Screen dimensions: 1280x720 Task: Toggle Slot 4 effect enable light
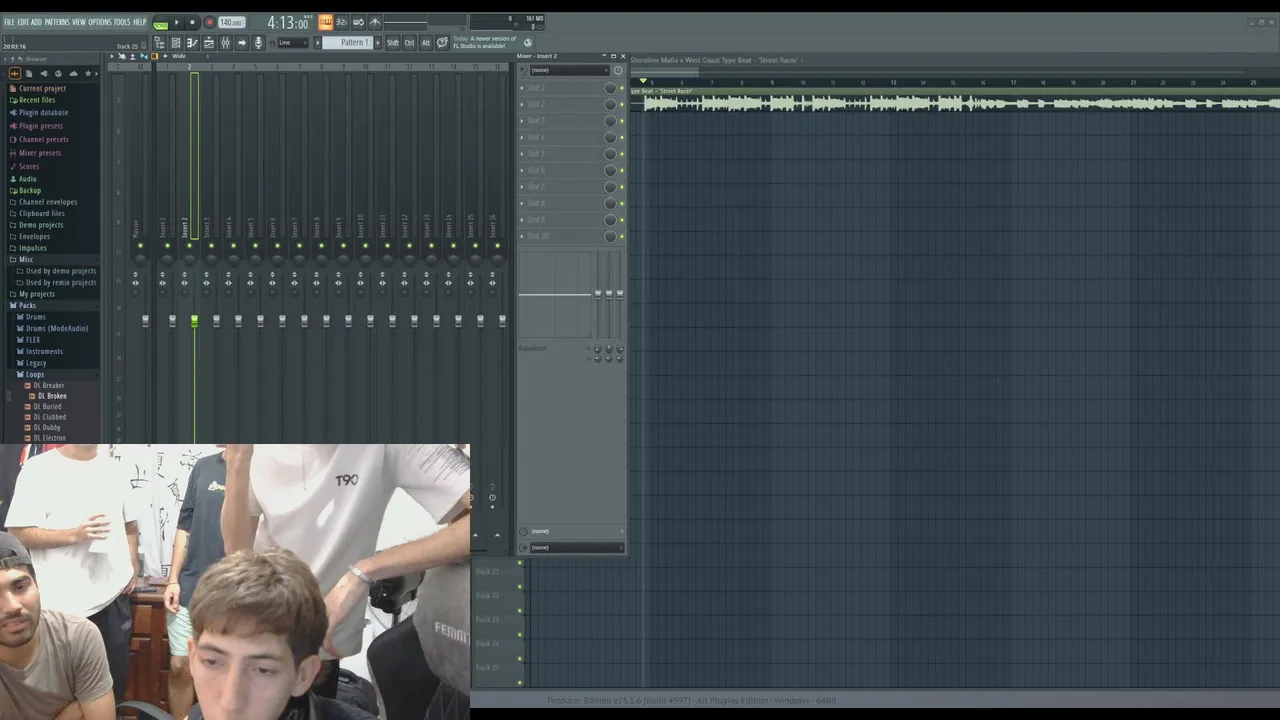click(x=622, y=137)
